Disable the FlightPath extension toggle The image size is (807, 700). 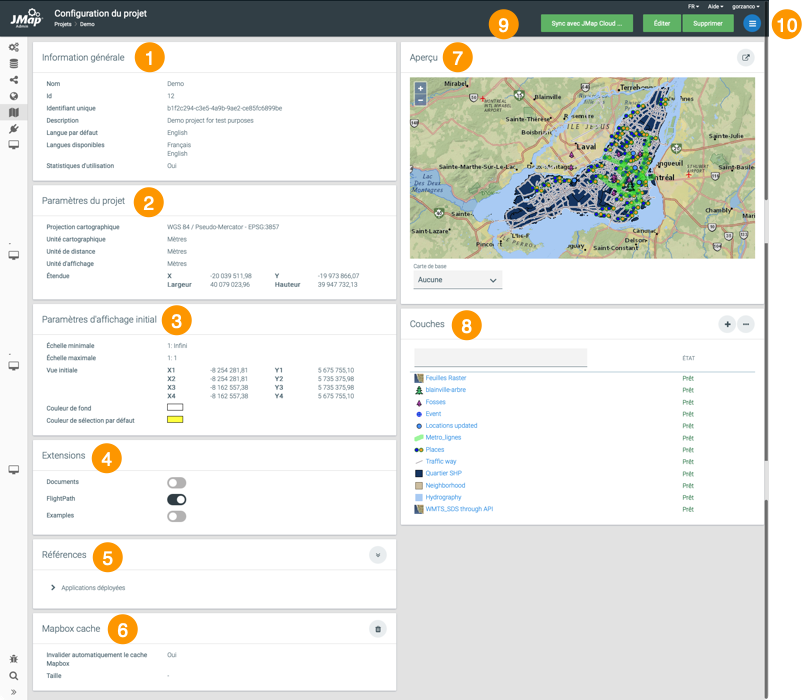coord(176,499)
